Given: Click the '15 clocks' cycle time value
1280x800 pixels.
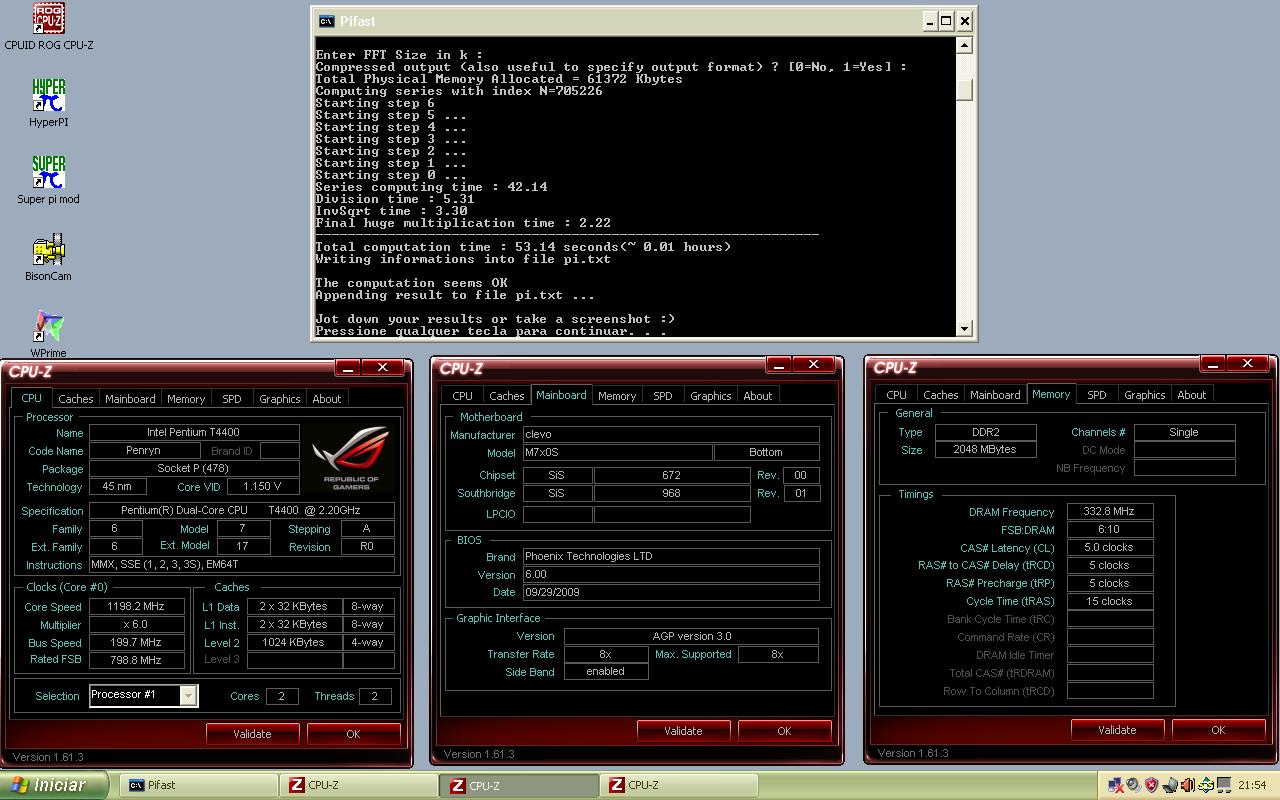Looking at the screenshot, I should pyautogui.click(x=1109, y=601).
